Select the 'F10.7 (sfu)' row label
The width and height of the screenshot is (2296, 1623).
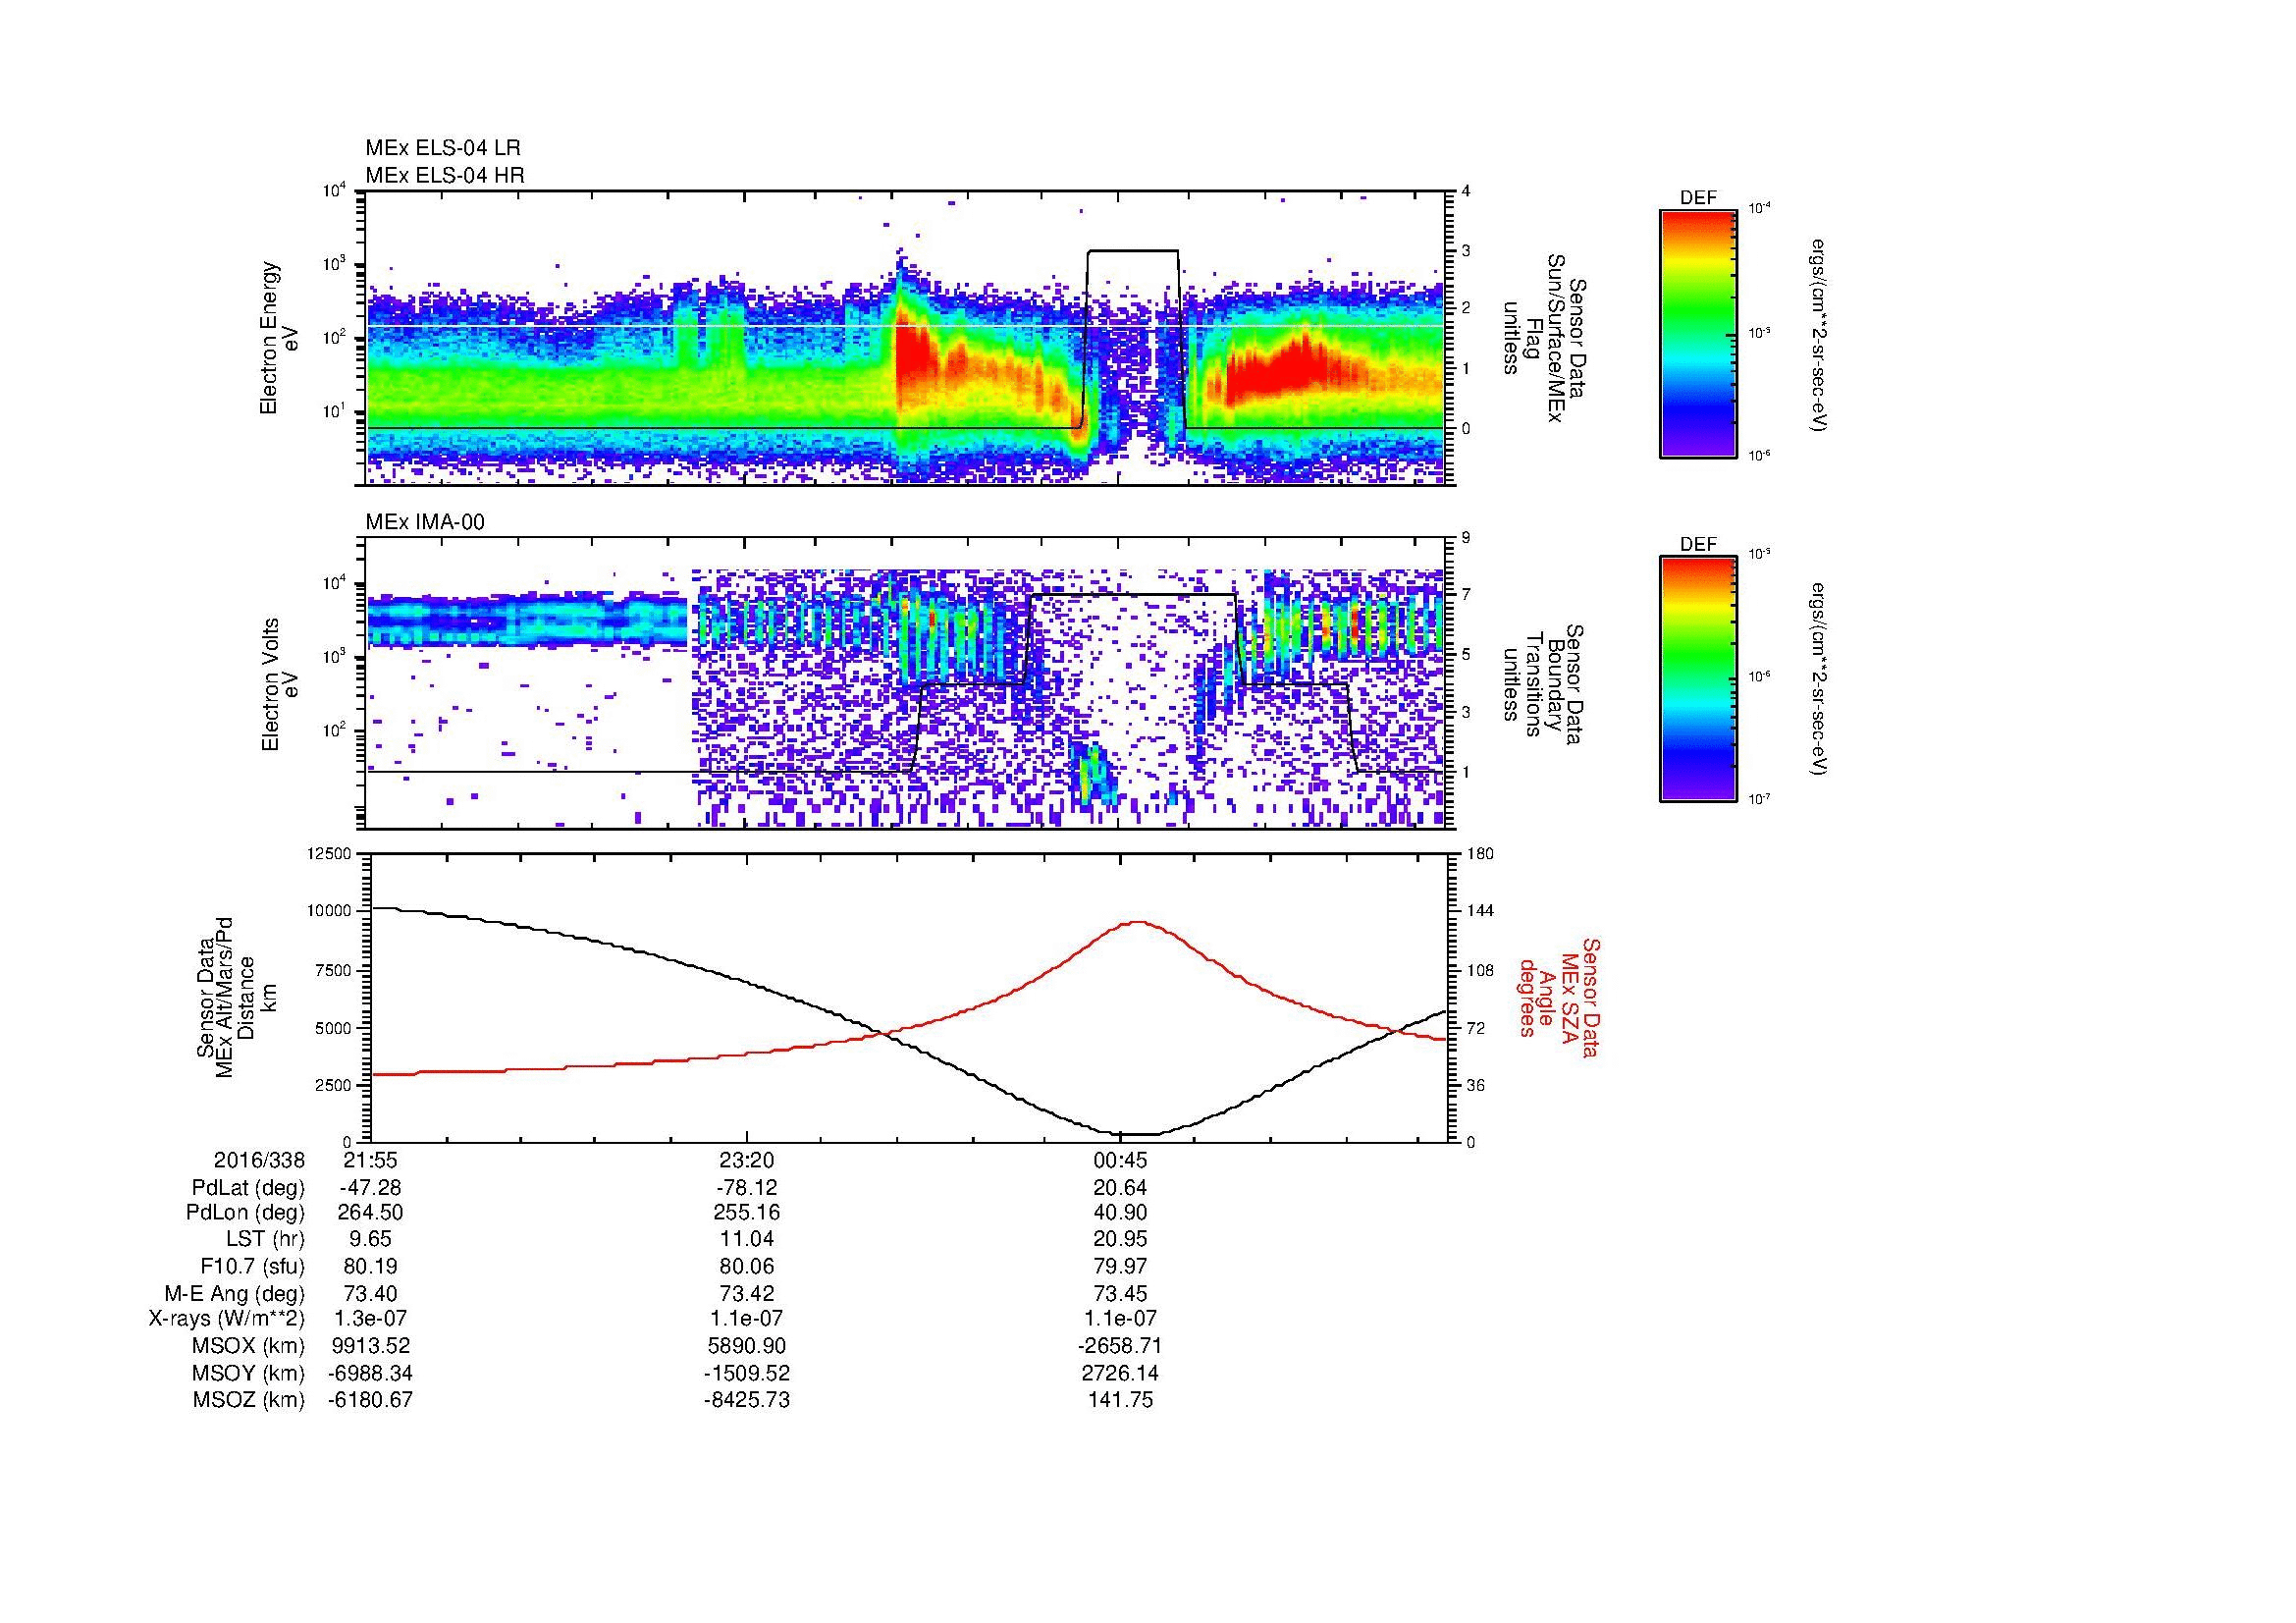pyautogui.click(x=253, y=1267)
